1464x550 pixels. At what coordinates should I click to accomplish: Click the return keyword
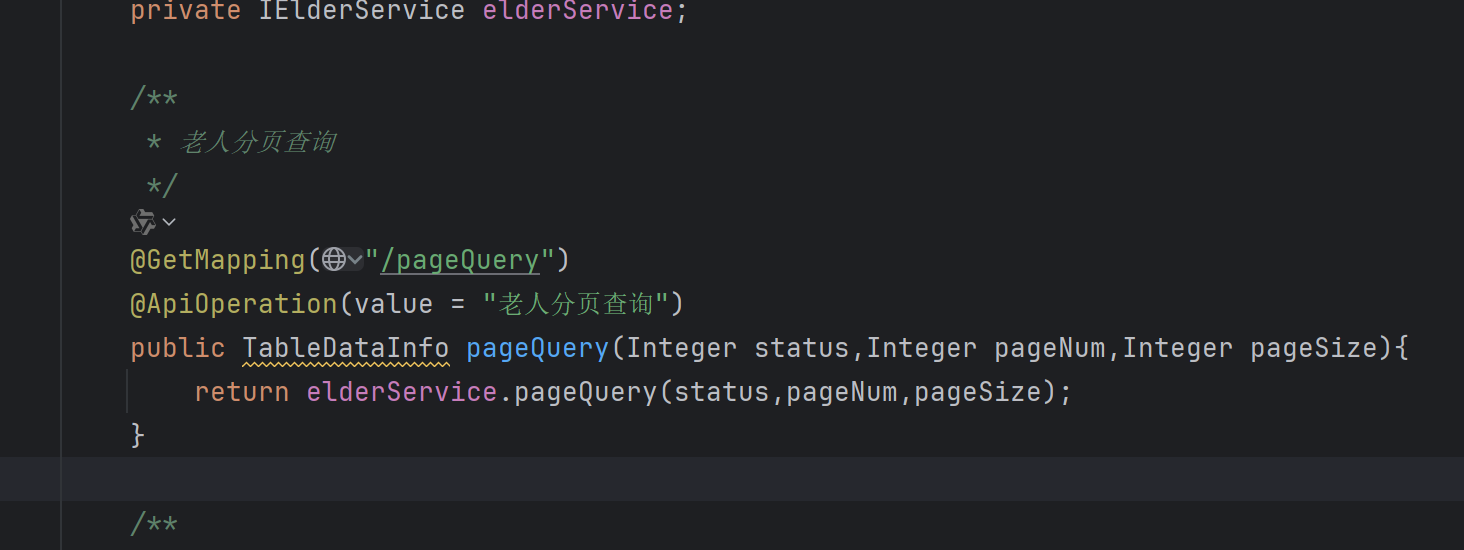tap(242, 392)
